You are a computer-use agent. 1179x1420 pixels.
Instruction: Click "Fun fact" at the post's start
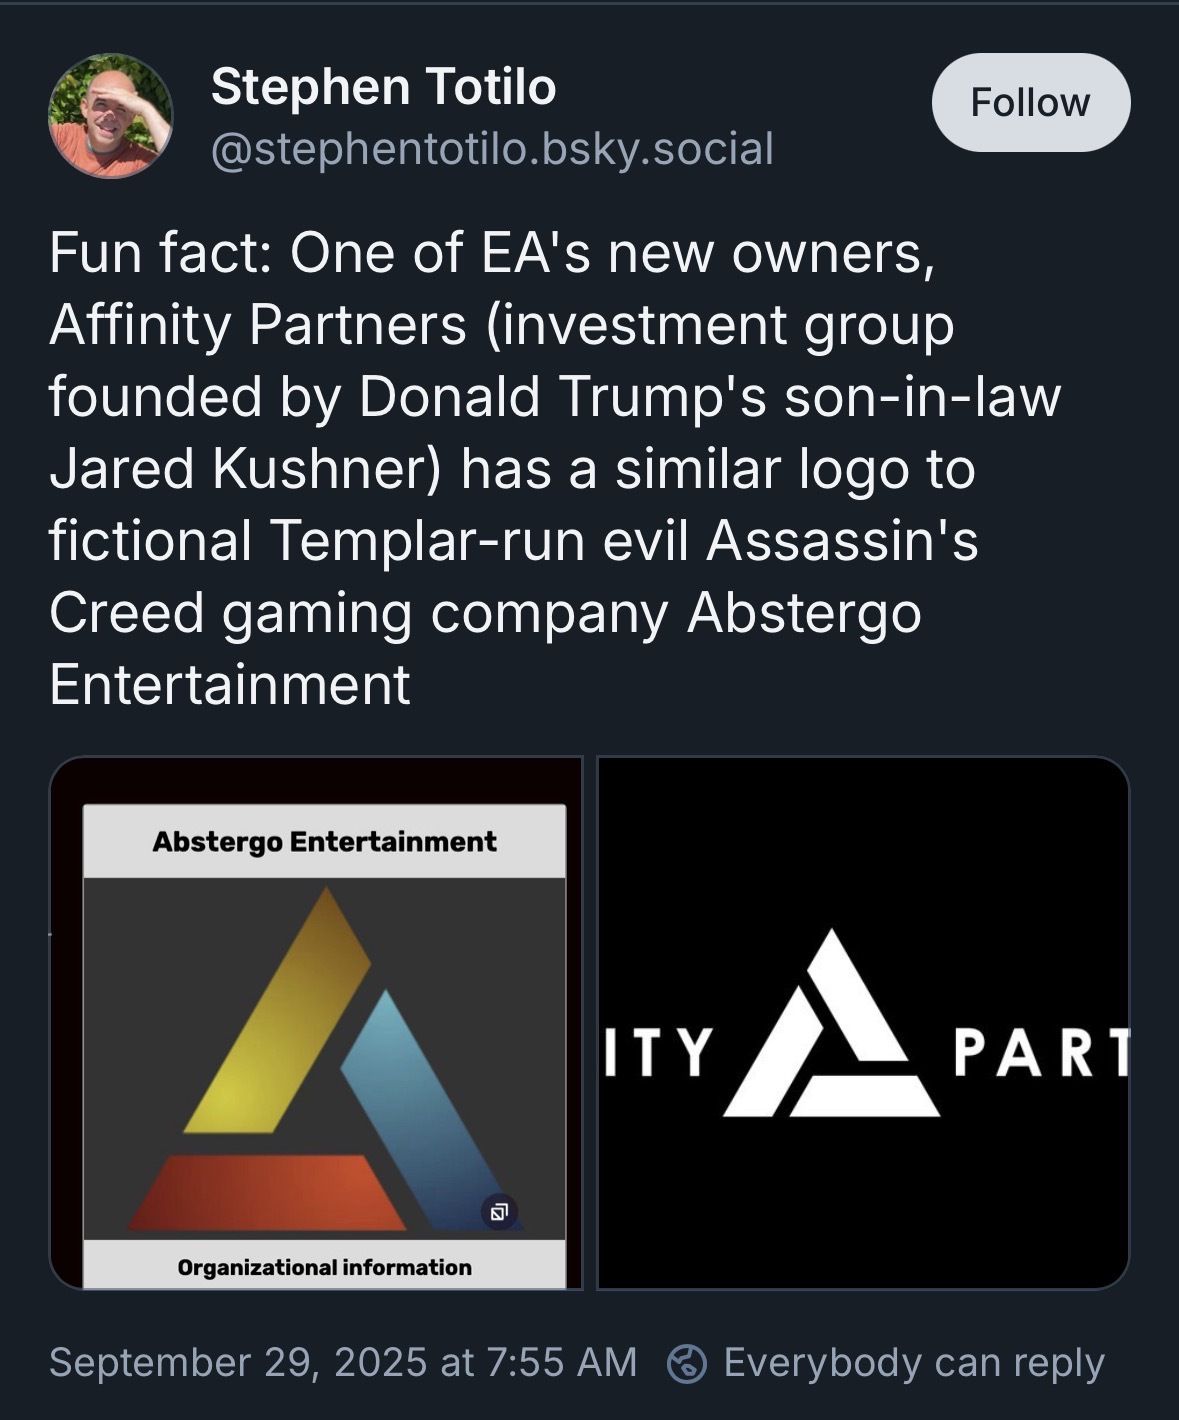(x=155, y=252)
